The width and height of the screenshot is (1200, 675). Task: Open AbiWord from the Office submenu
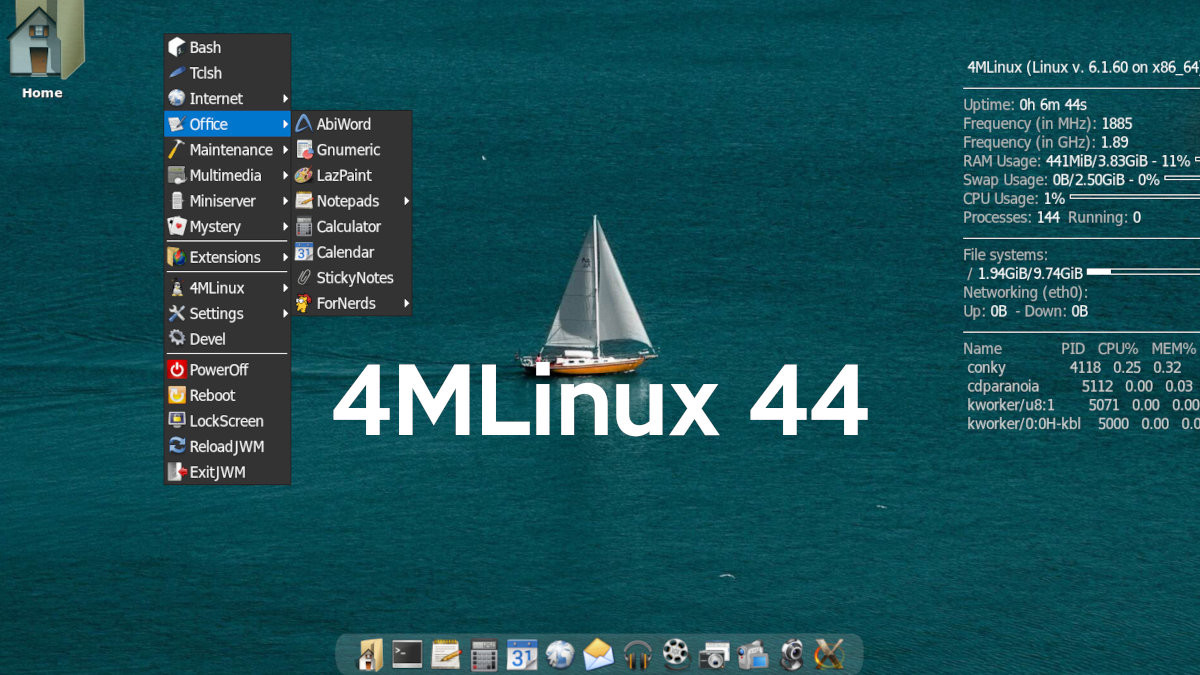351,124
